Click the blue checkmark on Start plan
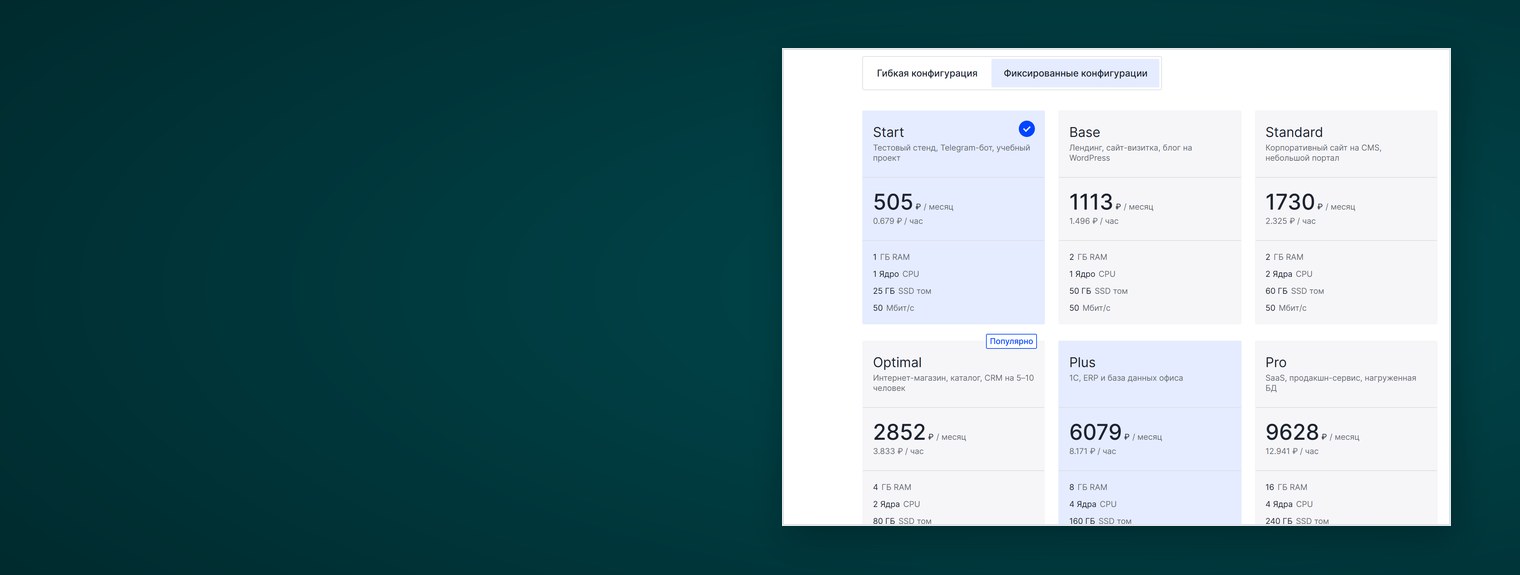This screenshot has height=575, width=1520. (1027, 129)
